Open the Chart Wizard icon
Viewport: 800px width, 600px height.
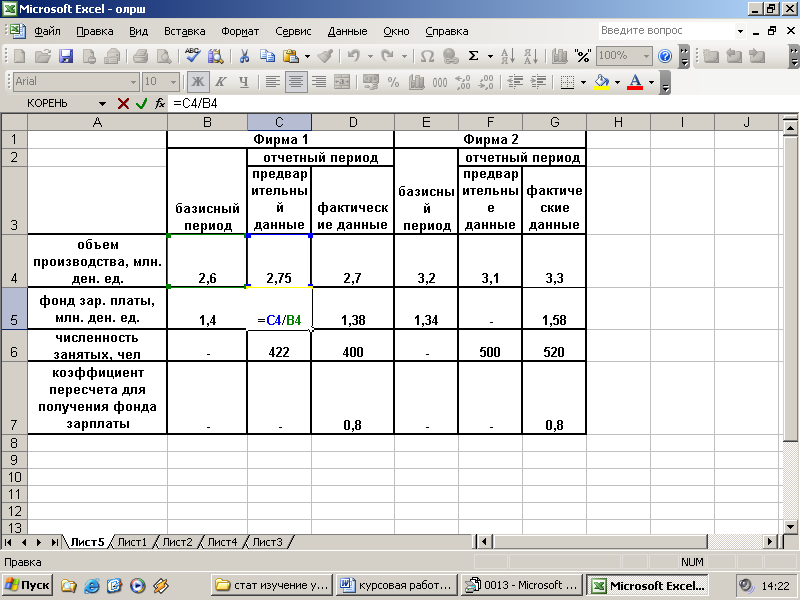(560, 56)
